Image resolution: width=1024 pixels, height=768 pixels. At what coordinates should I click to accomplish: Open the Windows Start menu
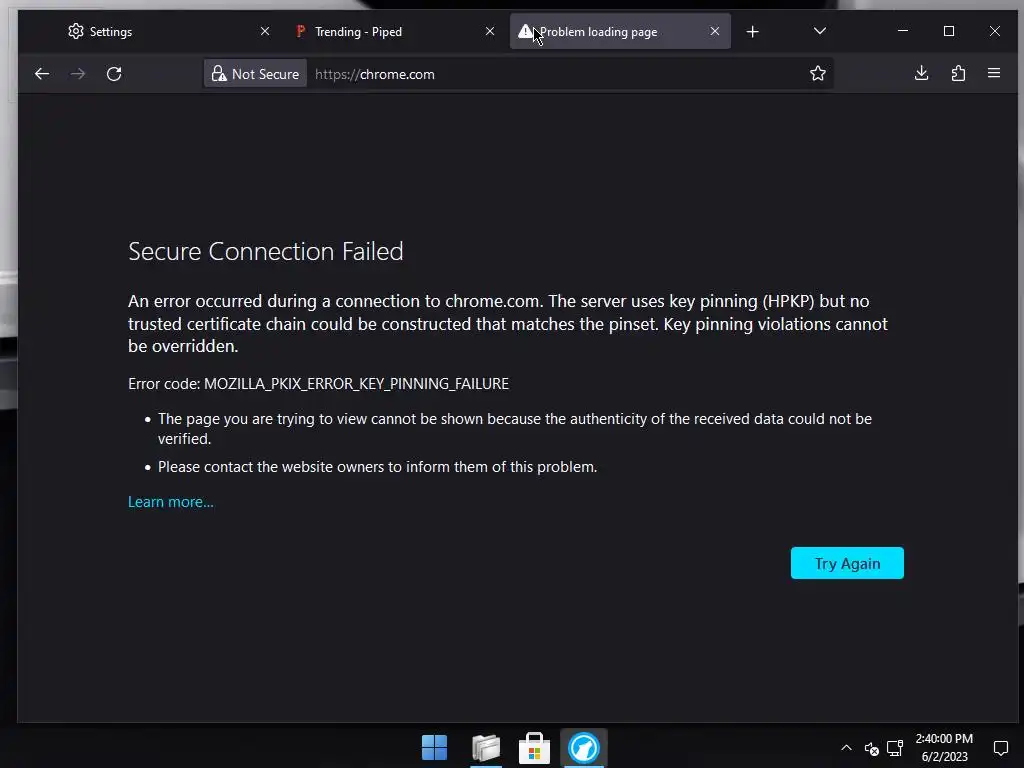[x=435, y=748]
